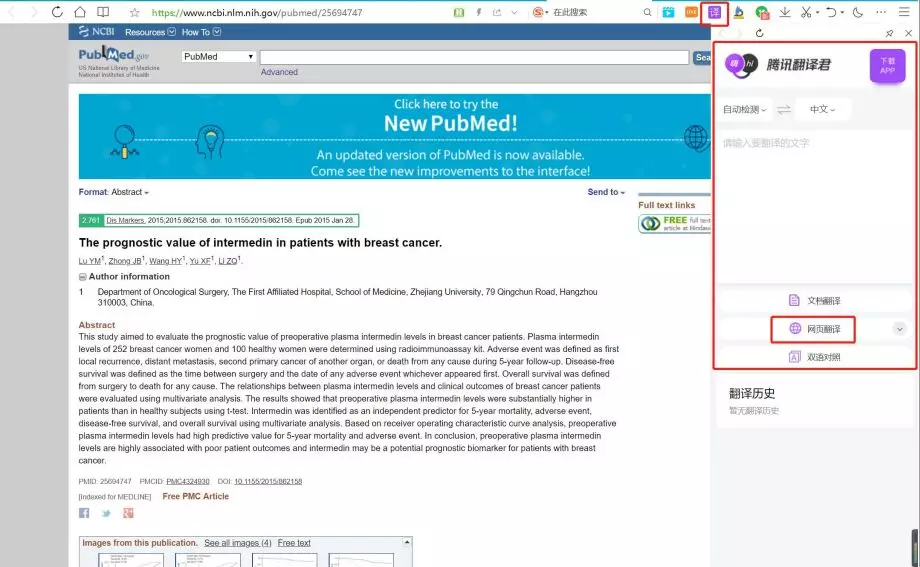Open the Dis Markers journal link
Screen dimensions: 920x567
click(x=126, y=220)
